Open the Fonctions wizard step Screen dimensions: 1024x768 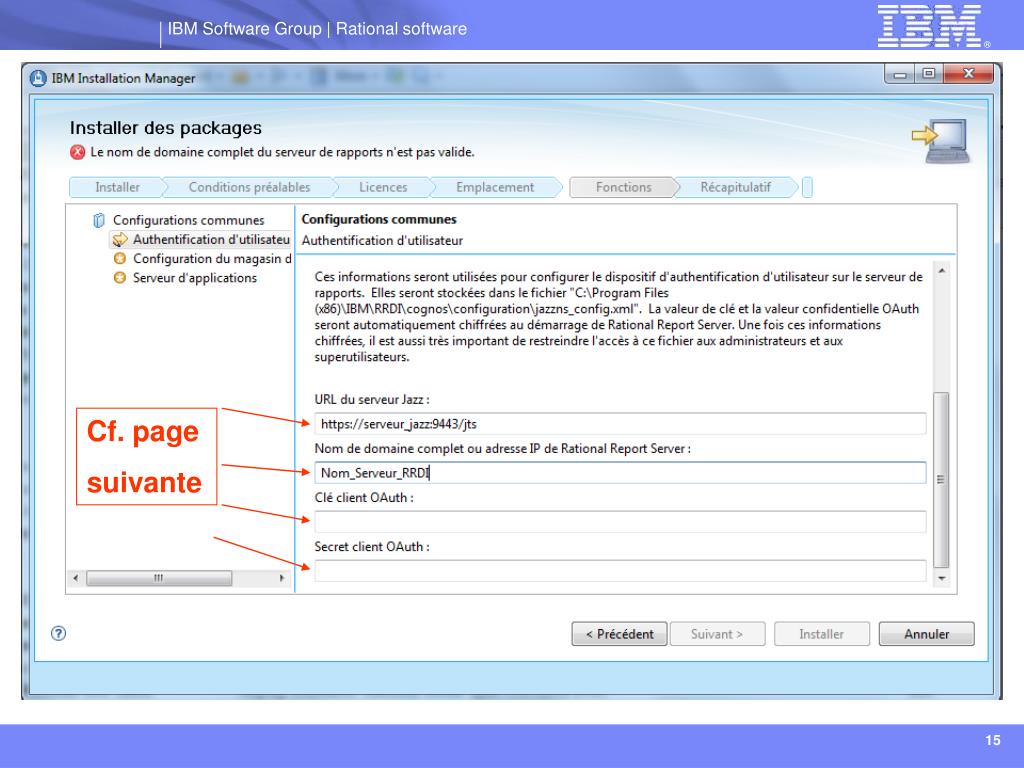623,187
